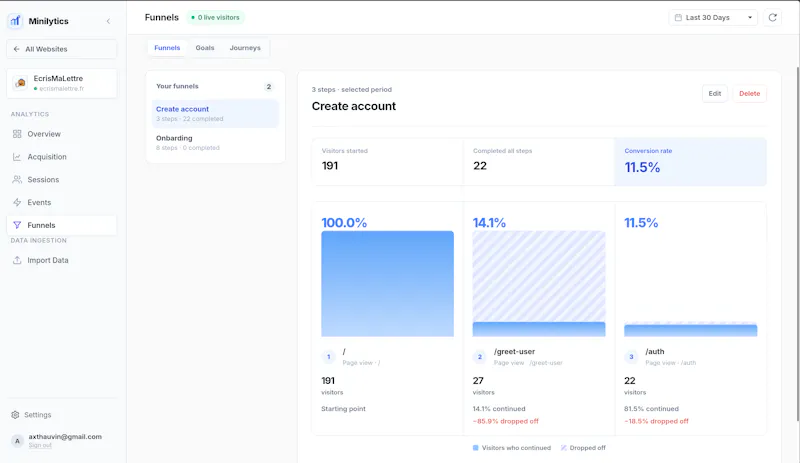Click the 0 live visitors badge
The width and height of the screenshot is (800, 463).
(215, 17)
